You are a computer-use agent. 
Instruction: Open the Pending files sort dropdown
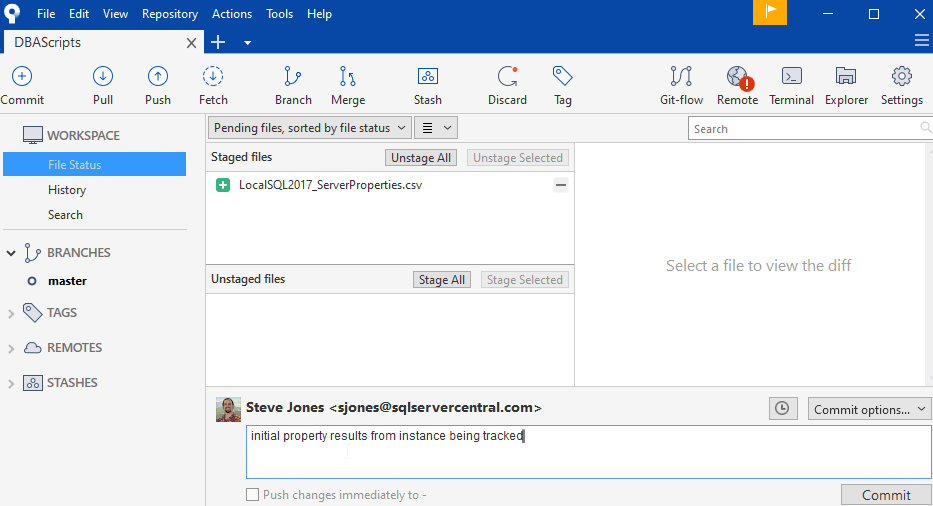310,128
